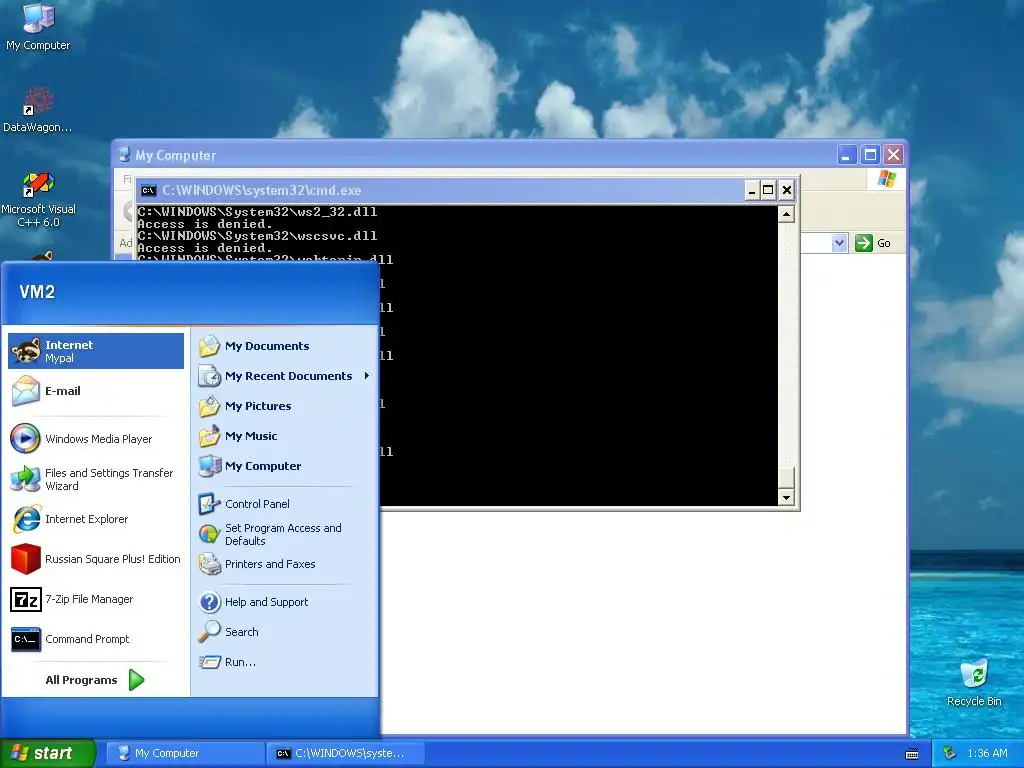
Task: Switch to cmd.exe taskbar button
Action: 346,754
